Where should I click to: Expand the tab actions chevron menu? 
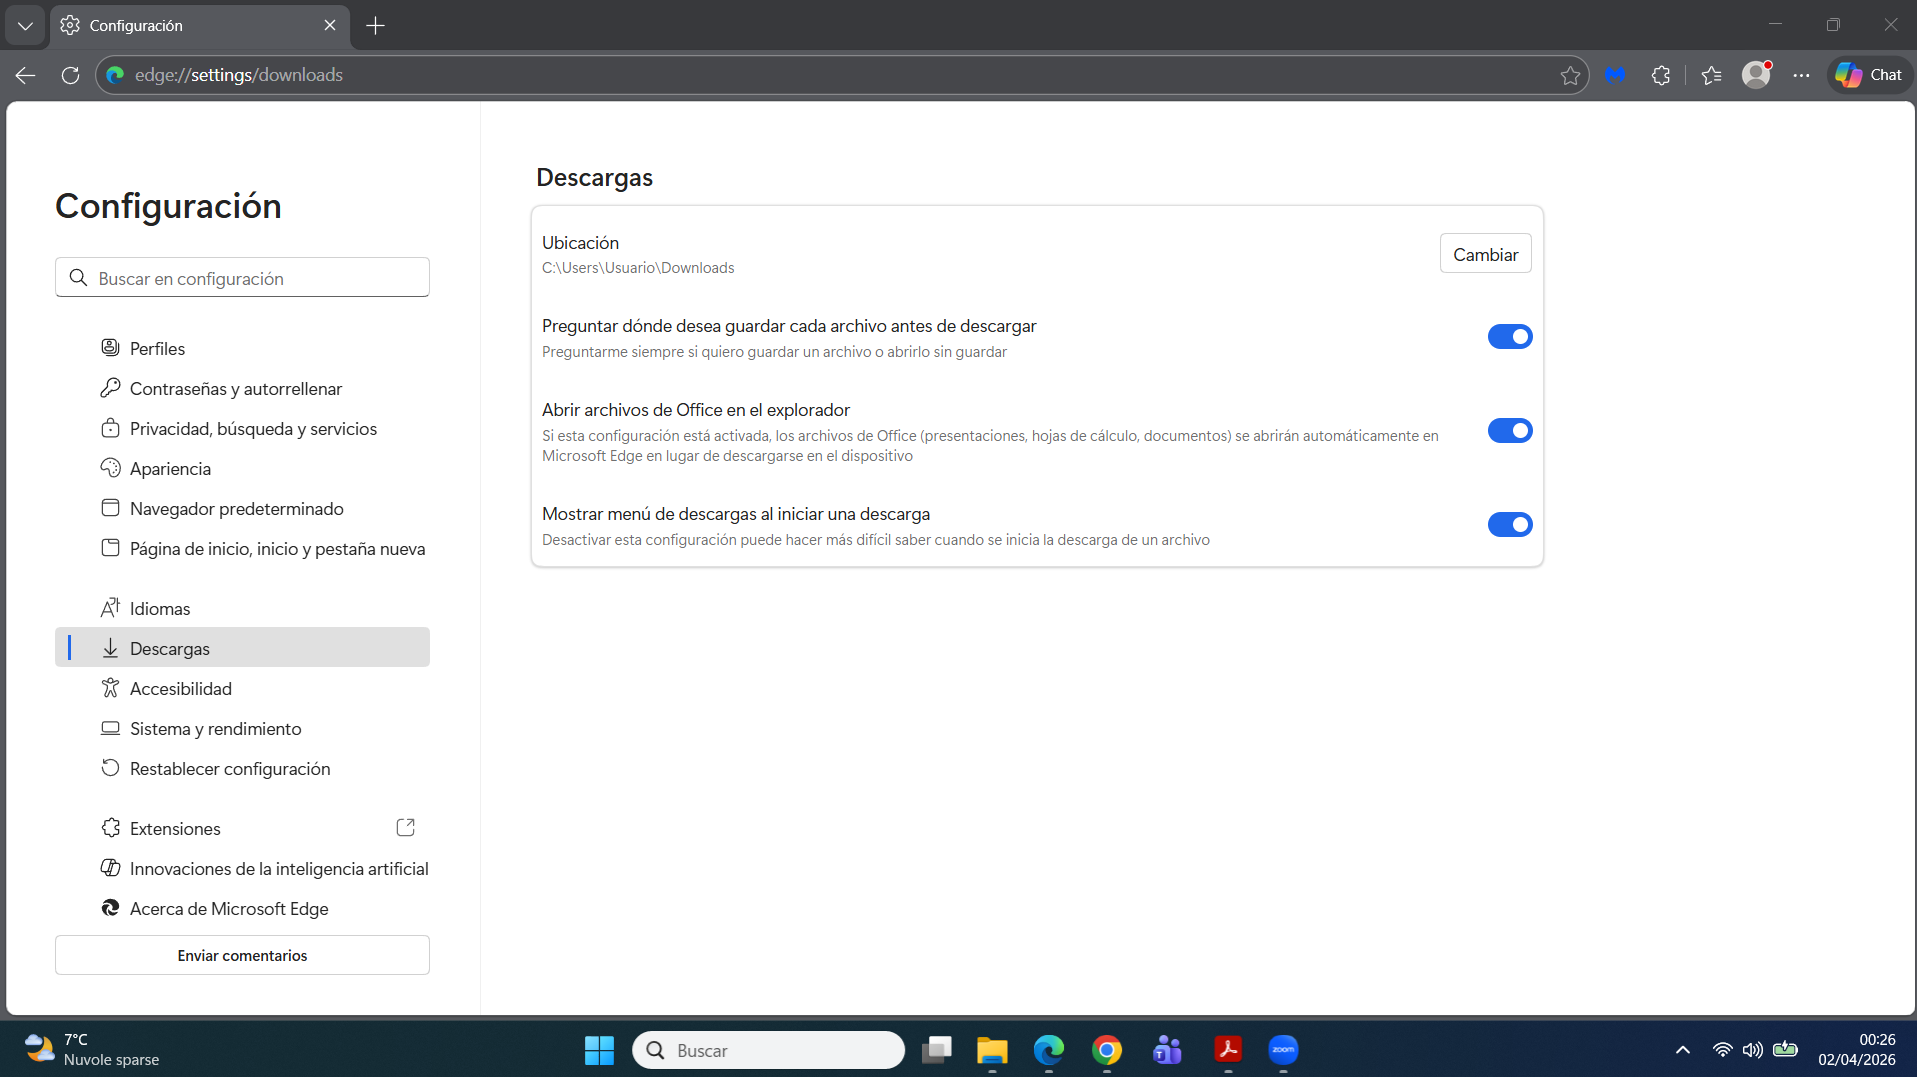25,26
